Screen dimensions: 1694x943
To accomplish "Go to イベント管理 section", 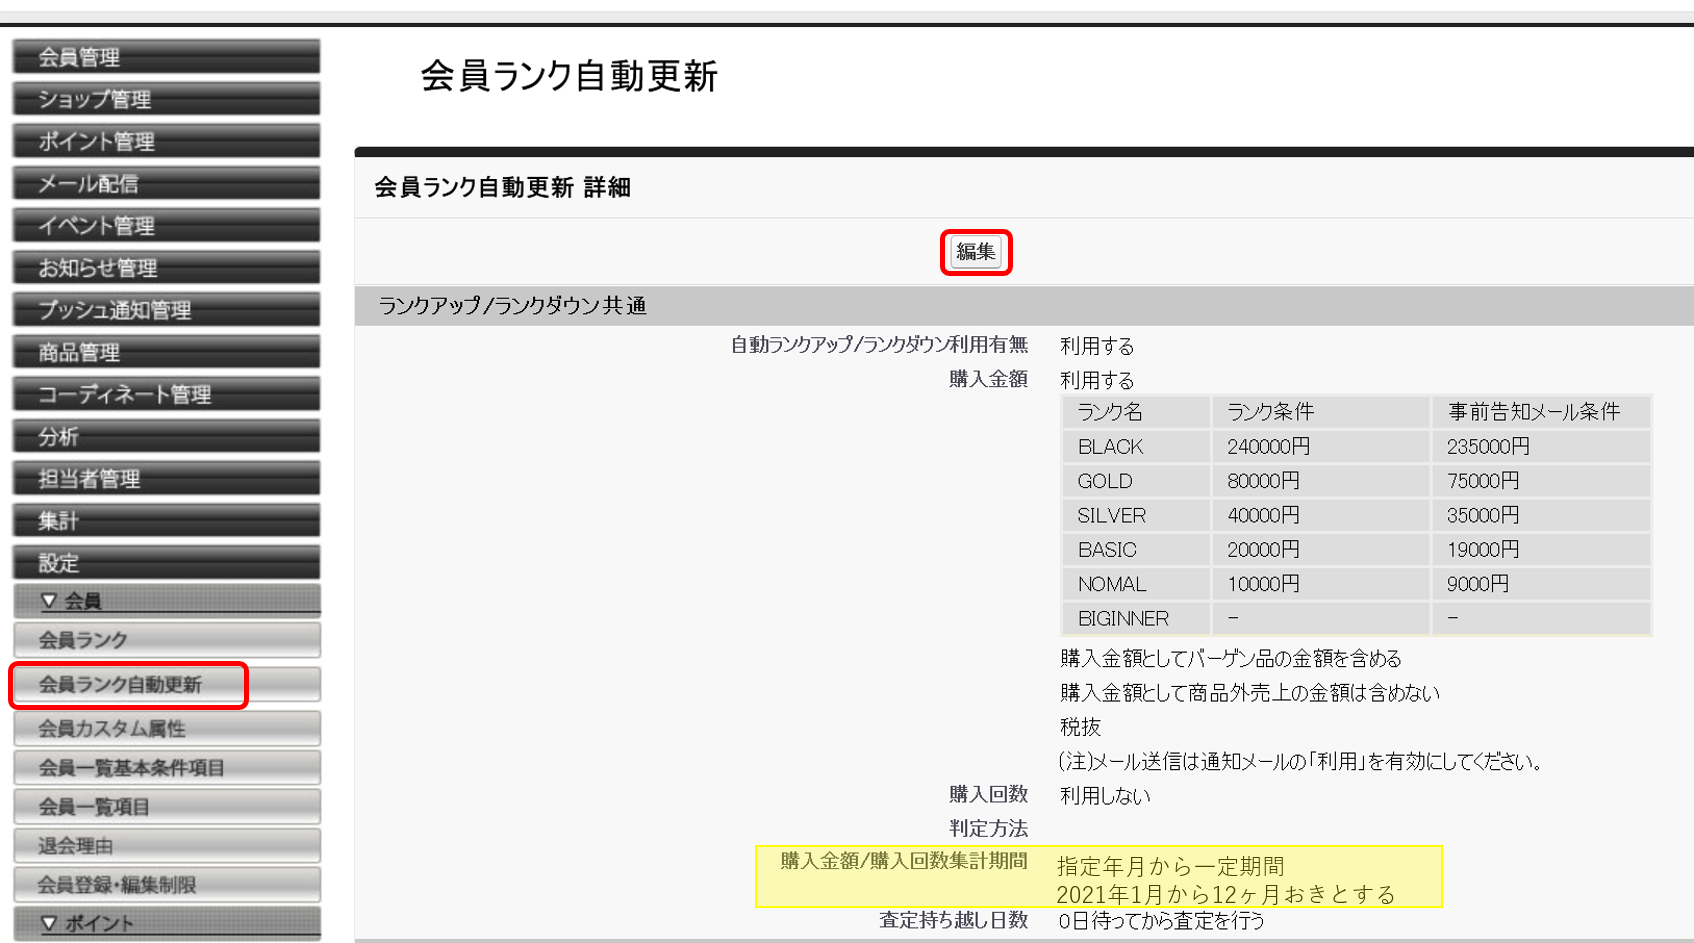I will 166,226.
